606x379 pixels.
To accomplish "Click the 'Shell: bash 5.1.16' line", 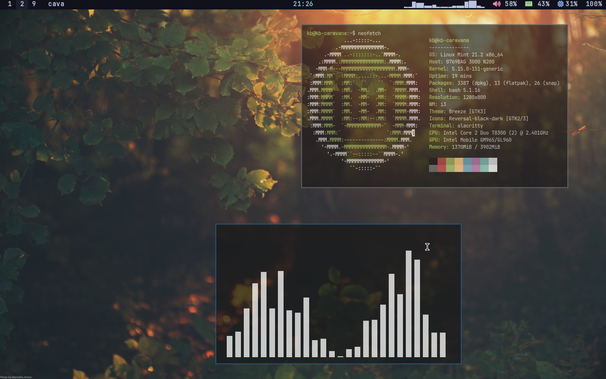I will click(x=454, y=90).
